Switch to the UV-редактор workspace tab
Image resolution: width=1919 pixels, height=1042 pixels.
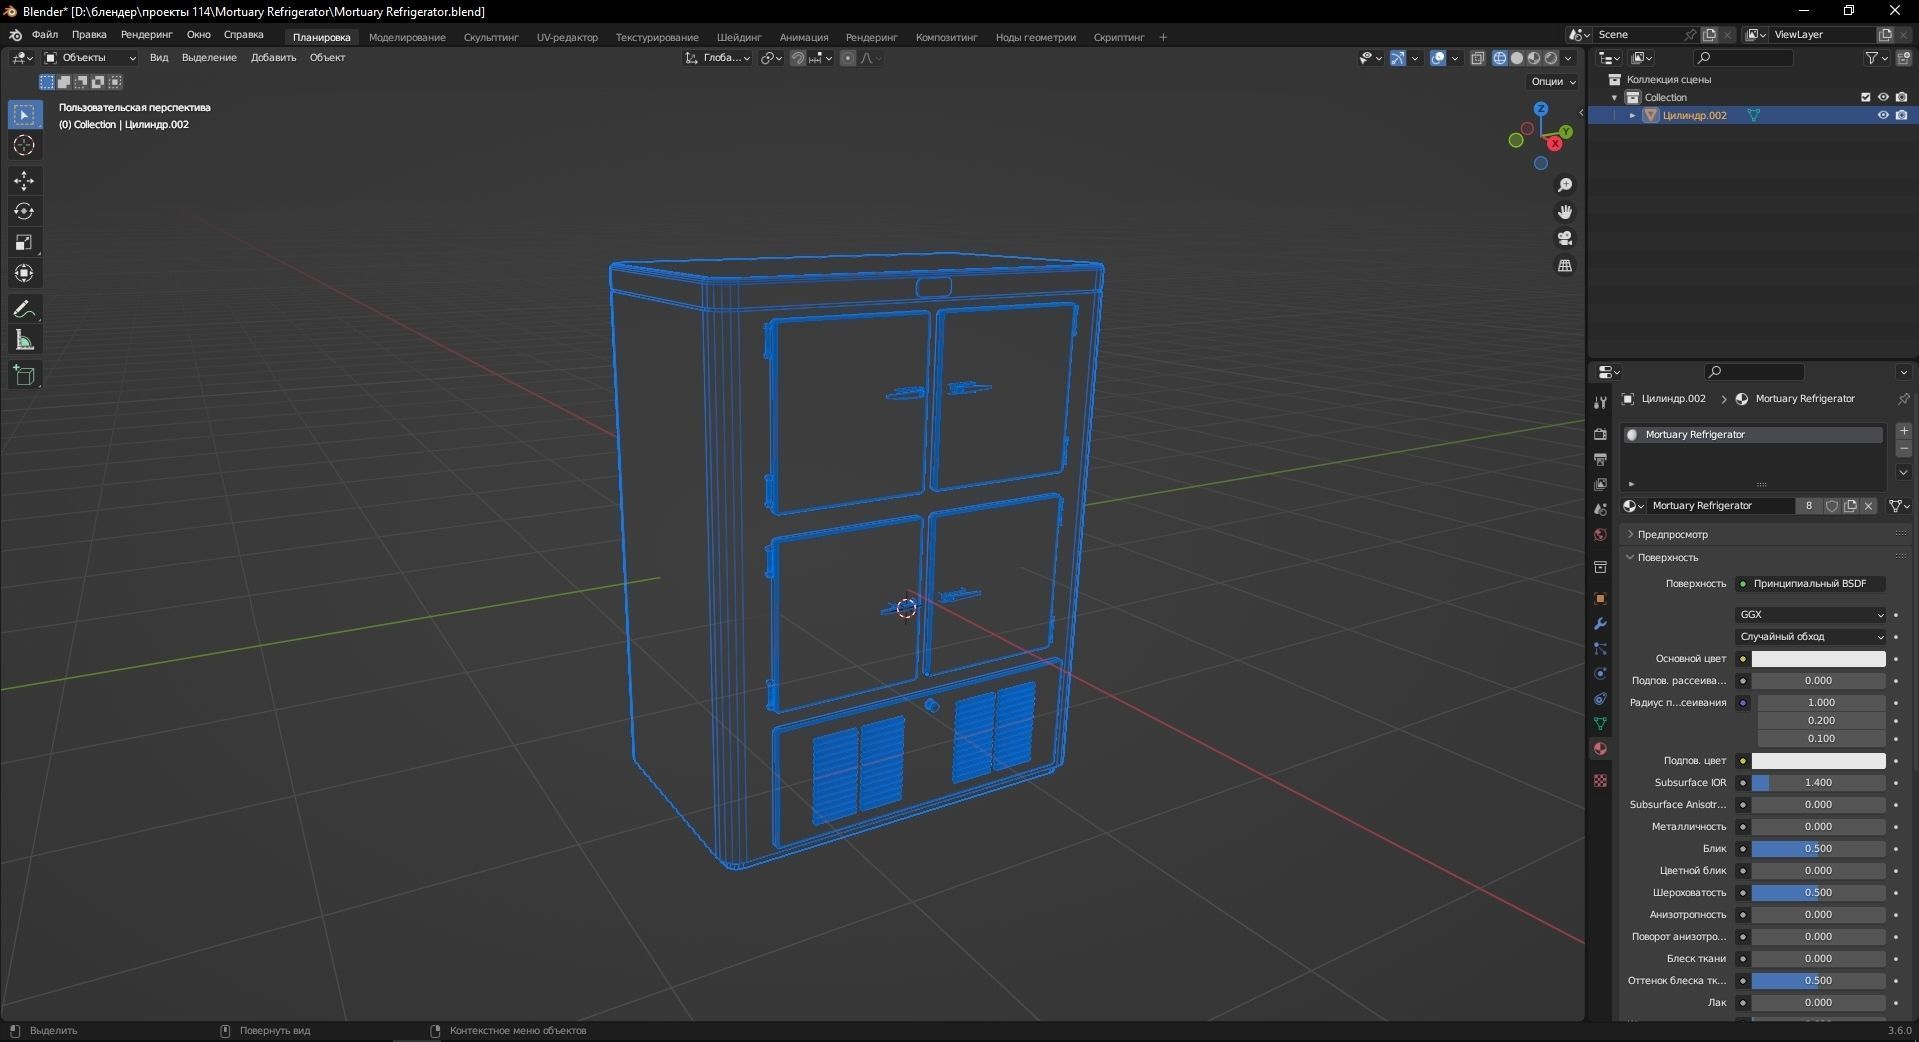(567, 38)
